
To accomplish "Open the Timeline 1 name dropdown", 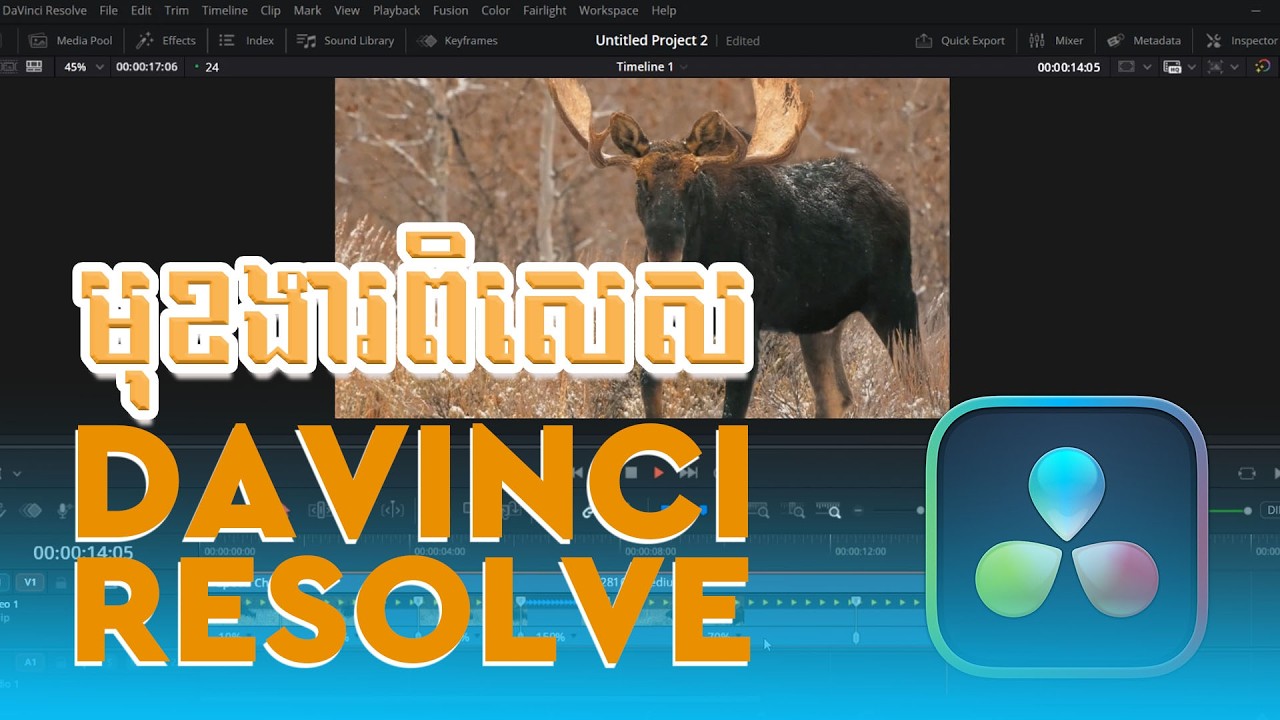I will pos(651,67).
